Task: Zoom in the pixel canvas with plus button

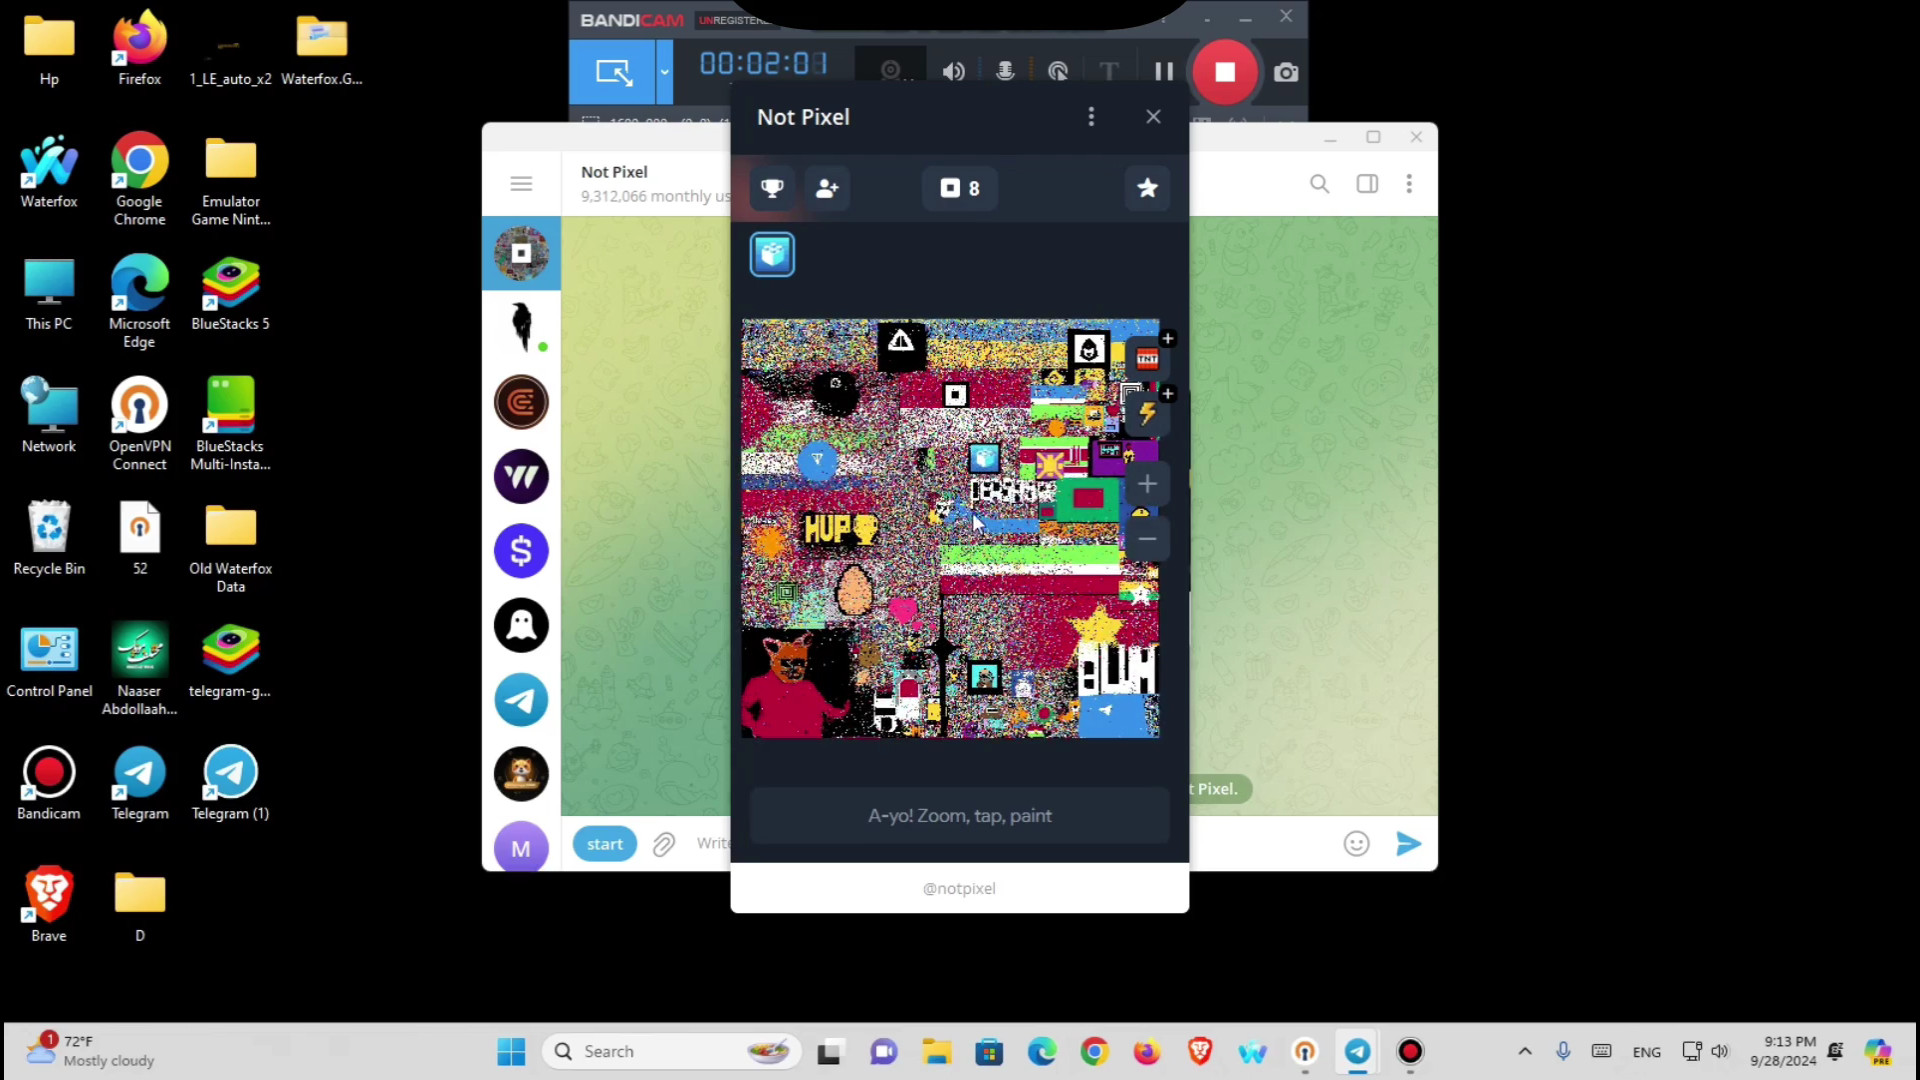Action: coord(1147,484)
